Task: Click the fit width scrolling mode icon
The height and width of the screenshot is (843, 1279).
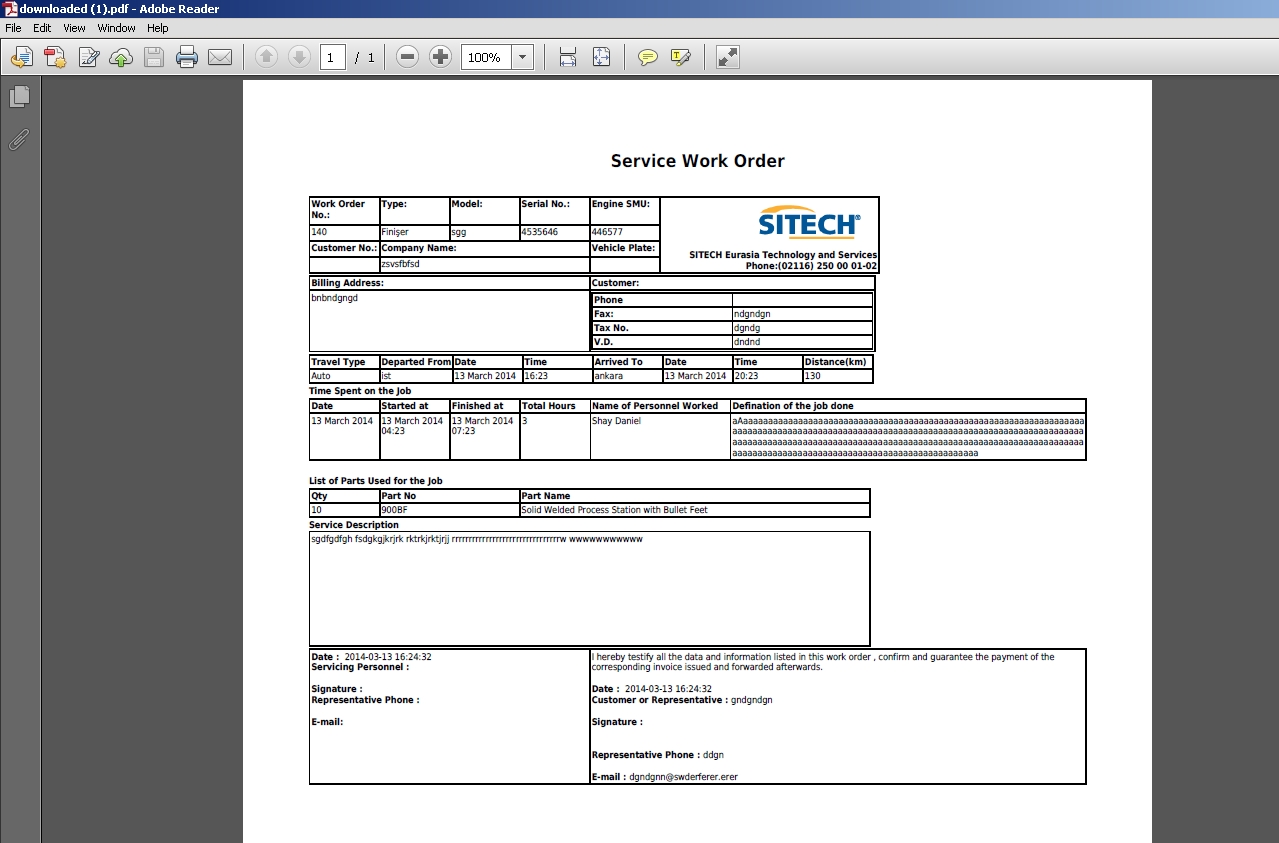Action: click(x=568, y=57)
